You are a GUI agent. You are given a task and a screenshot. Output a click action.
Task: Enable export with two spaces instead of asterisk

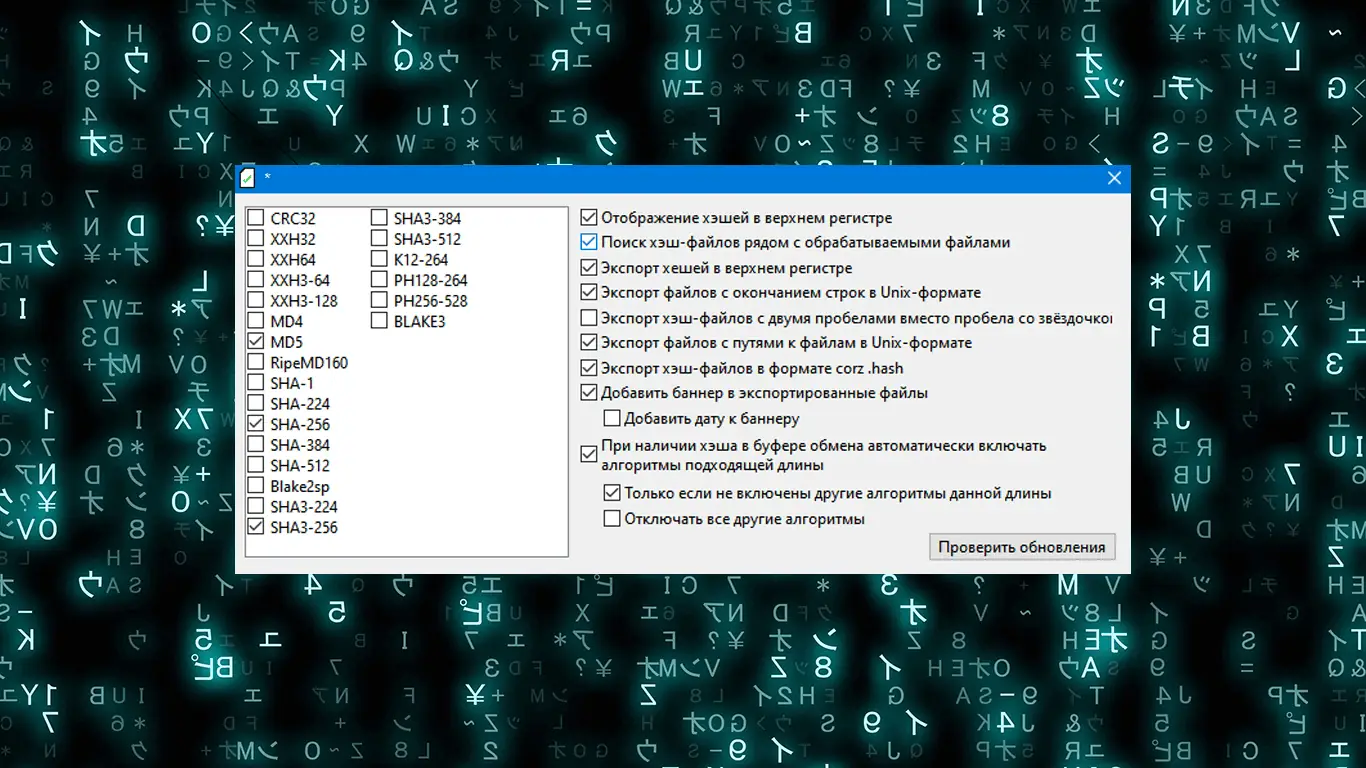point(589,318)
